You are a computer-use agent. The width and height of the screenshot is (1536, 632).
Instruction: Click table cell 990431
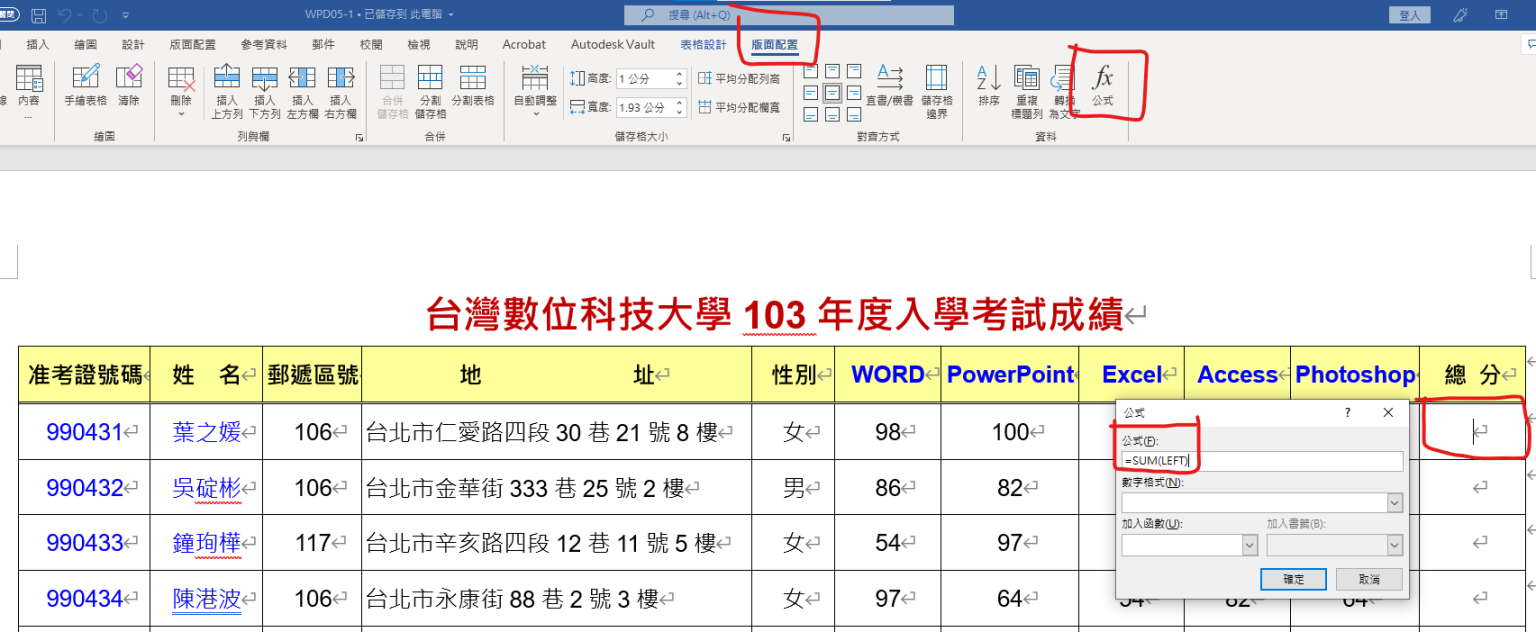[84, 432]
